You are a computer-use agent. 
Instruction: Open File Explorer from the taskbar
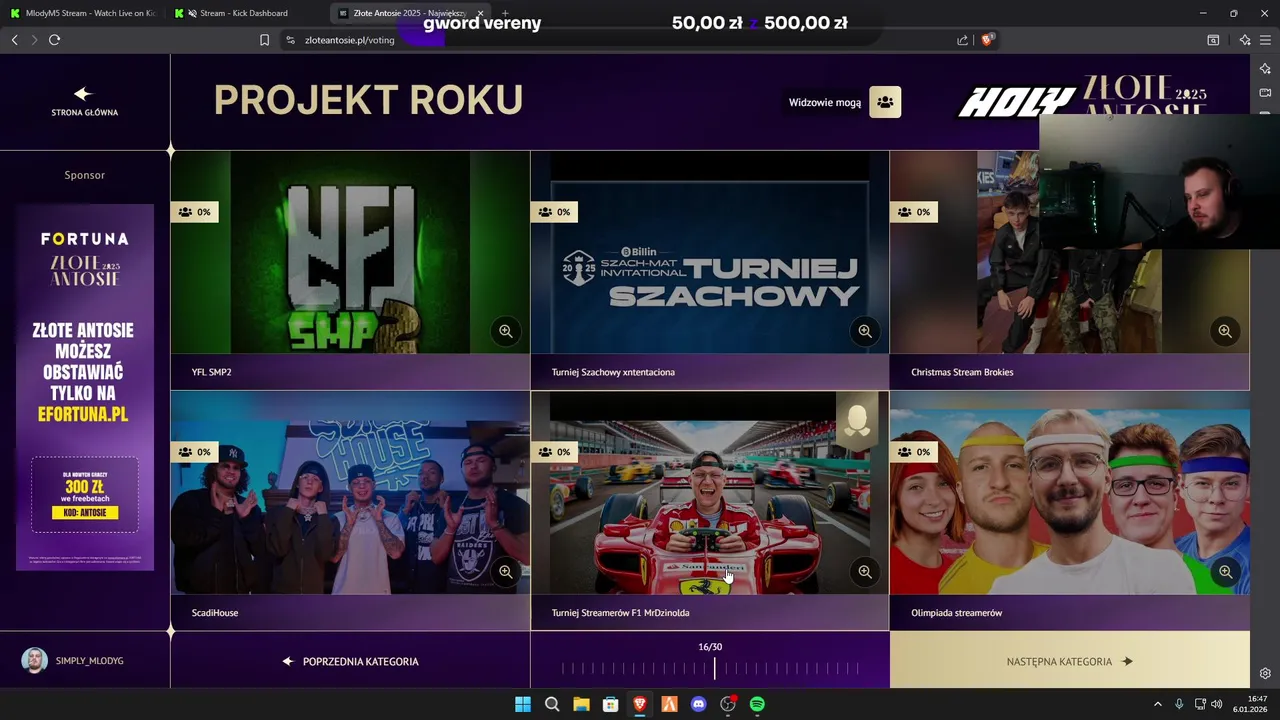coord(581,704)
